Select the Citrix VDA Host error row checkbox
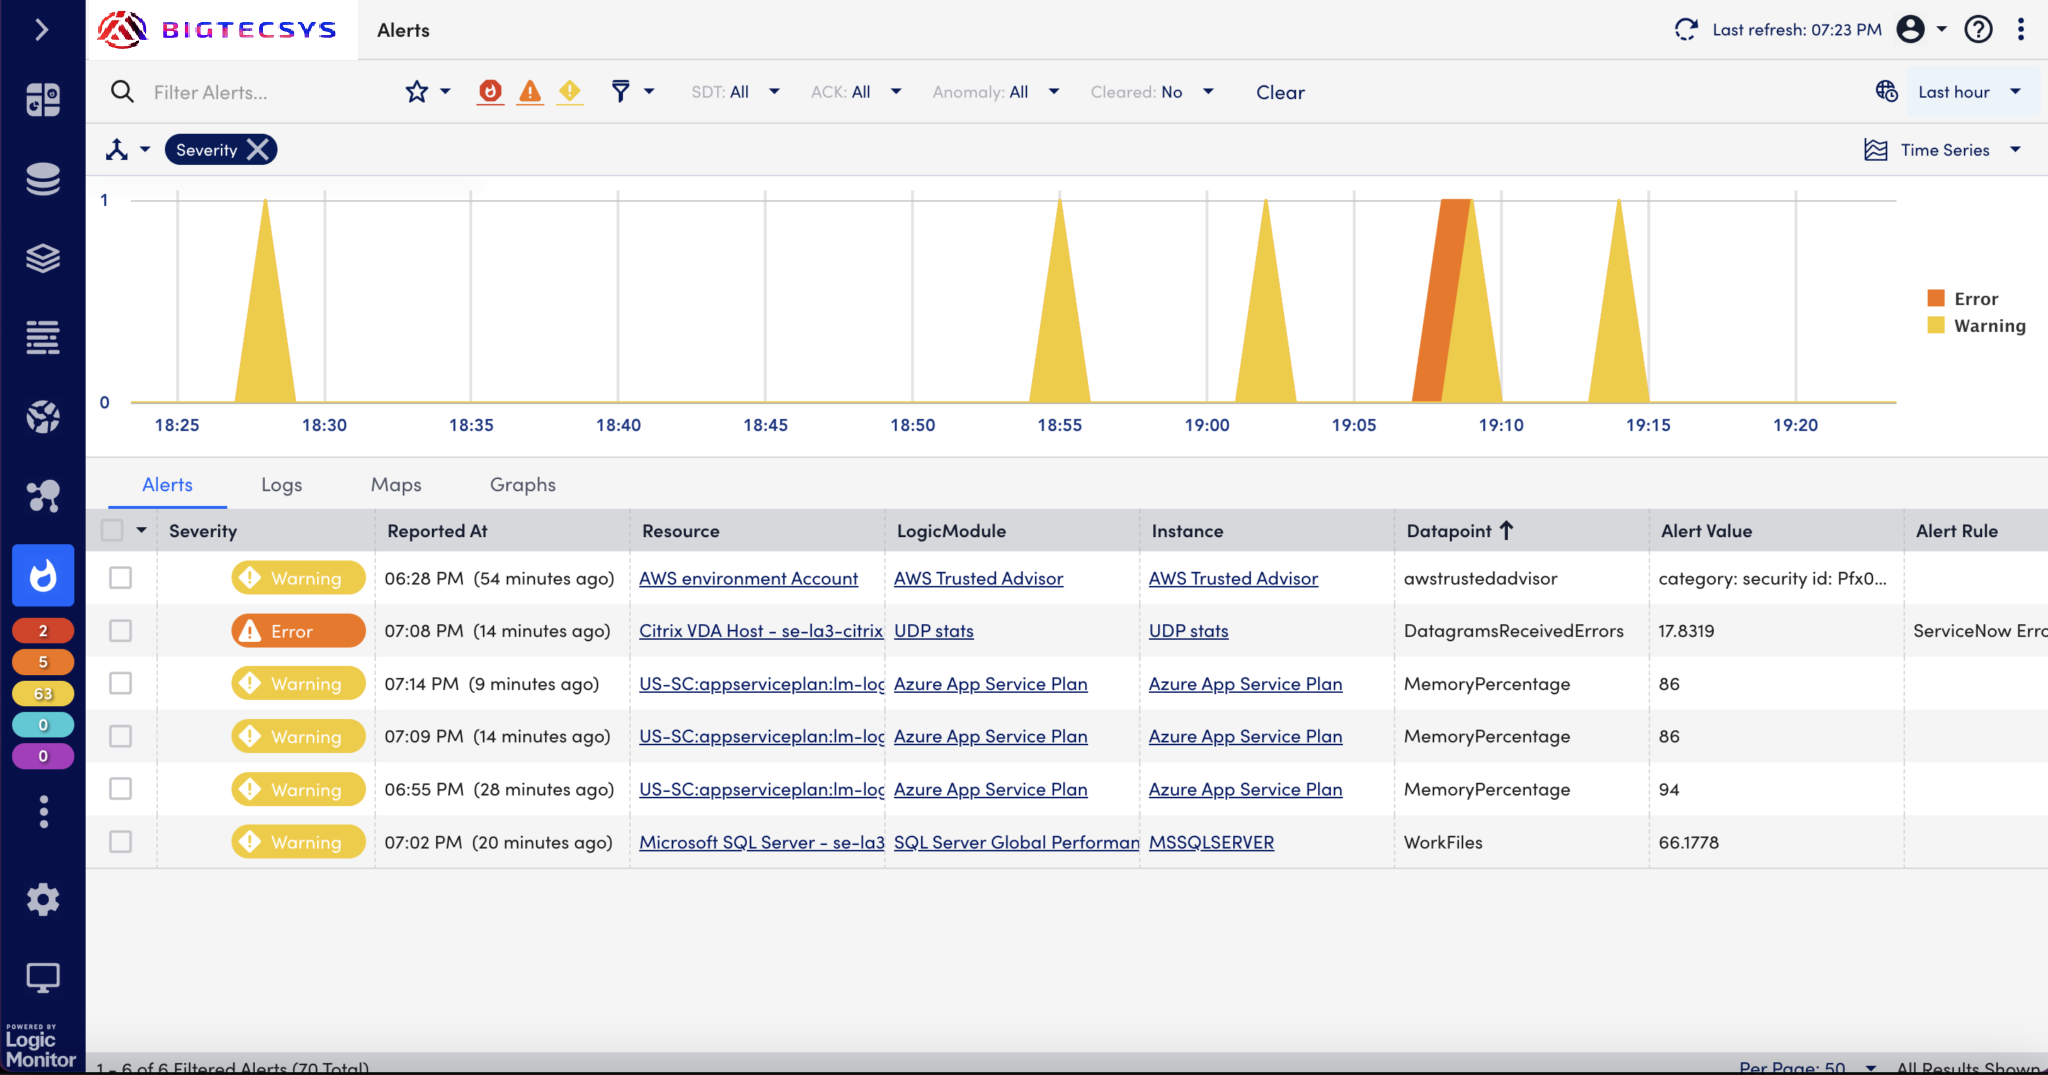Viewport: 2048px width, 1075px height. [121, 631]
